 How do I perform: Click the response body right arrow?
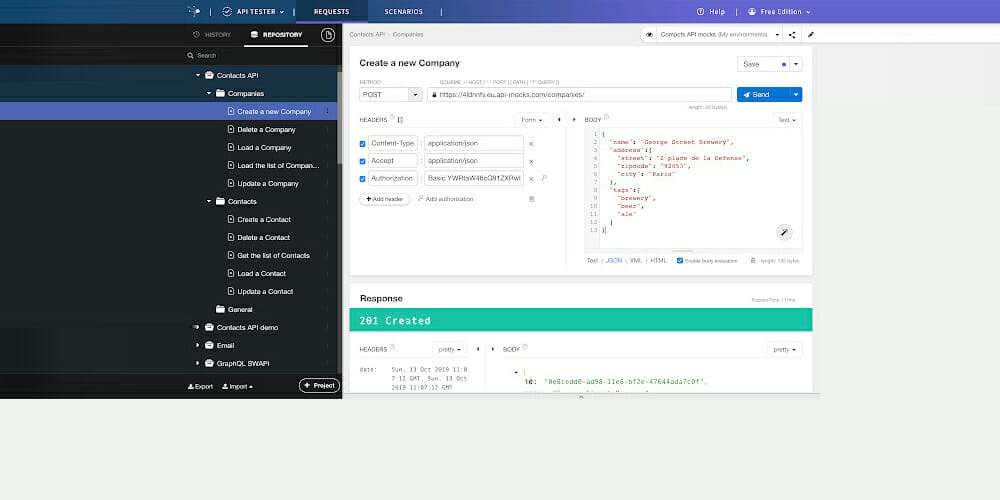492,349
